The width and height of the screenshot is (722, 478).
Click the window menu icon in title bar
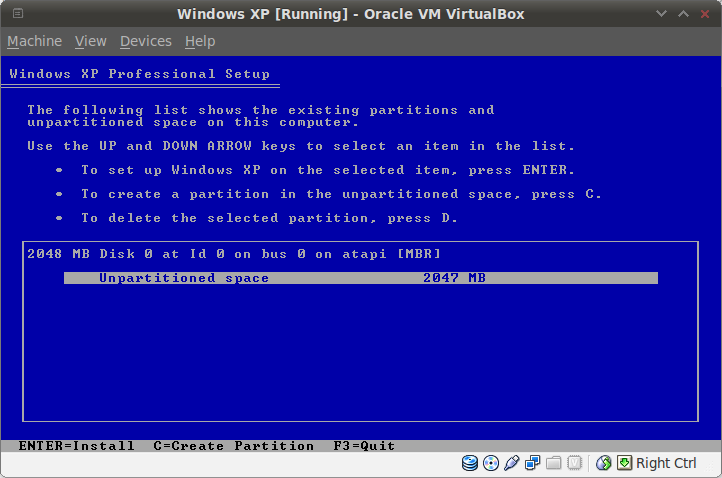[x=18, y=13]
